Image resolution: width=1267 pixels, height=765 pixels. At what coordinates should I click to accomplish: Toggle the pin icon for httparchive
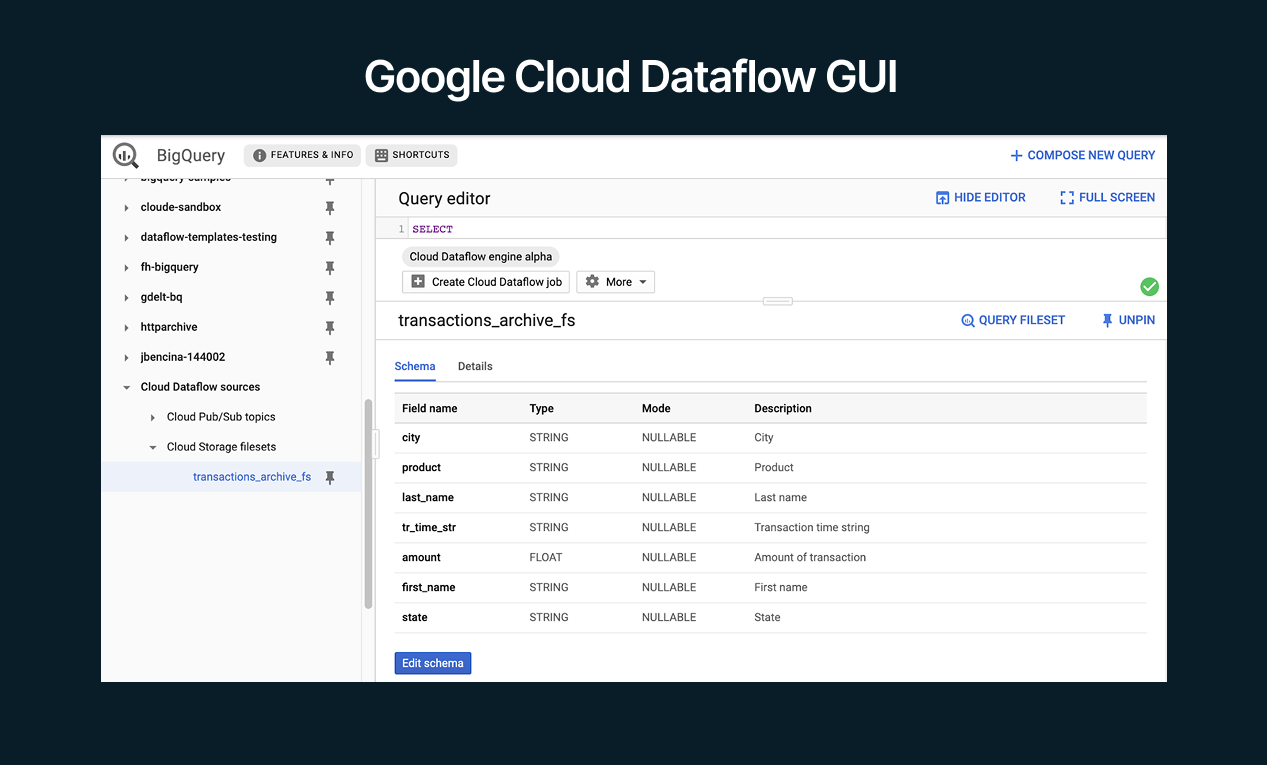point(330,328)
